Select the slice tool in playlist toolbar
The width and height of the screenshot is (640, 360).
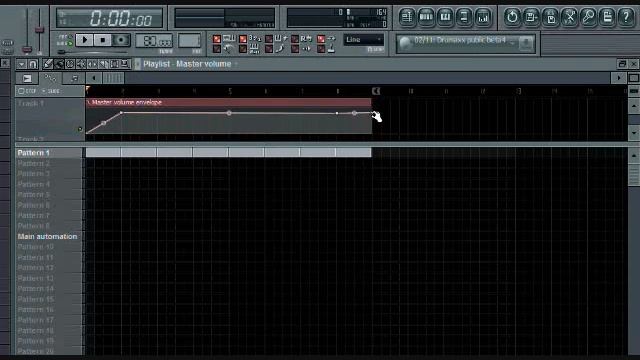103,64
